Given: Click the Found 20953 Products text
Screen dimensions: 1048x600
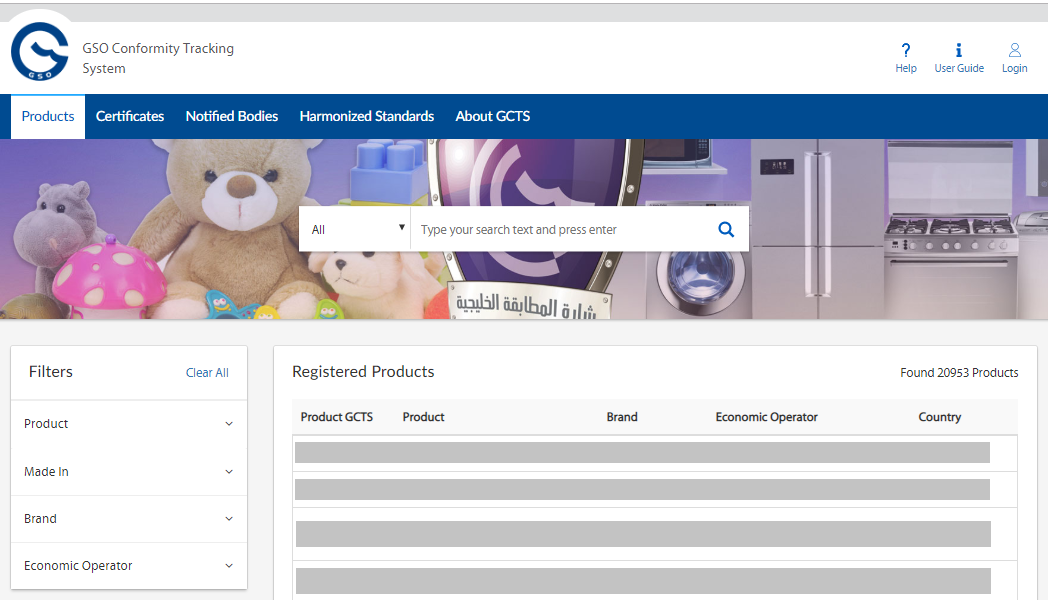Looking at the screenshot, I should pyautogui.click(x=959, y=373).
